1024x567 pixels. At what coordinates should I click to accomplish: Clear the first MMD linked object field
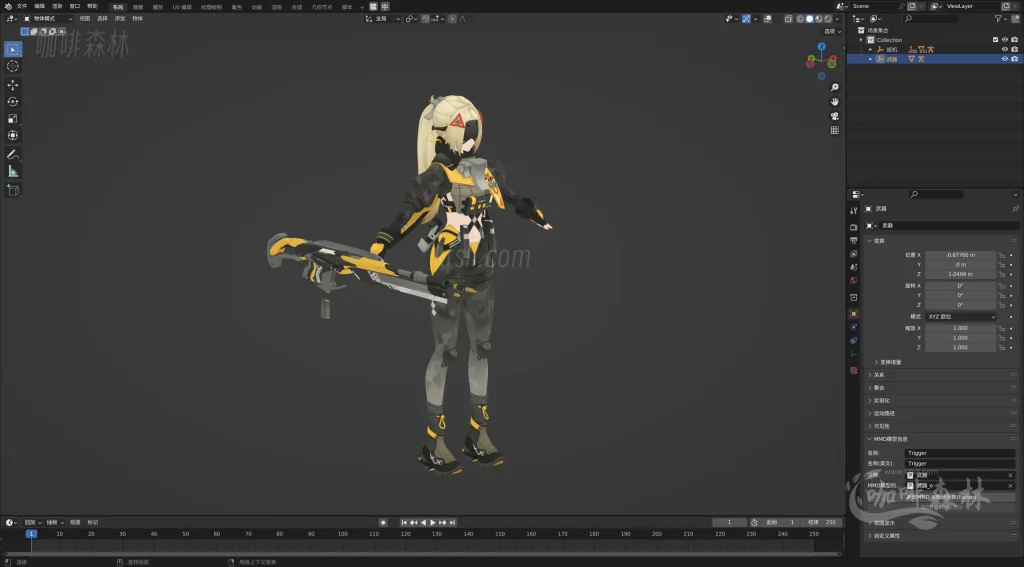(1010, 476)
